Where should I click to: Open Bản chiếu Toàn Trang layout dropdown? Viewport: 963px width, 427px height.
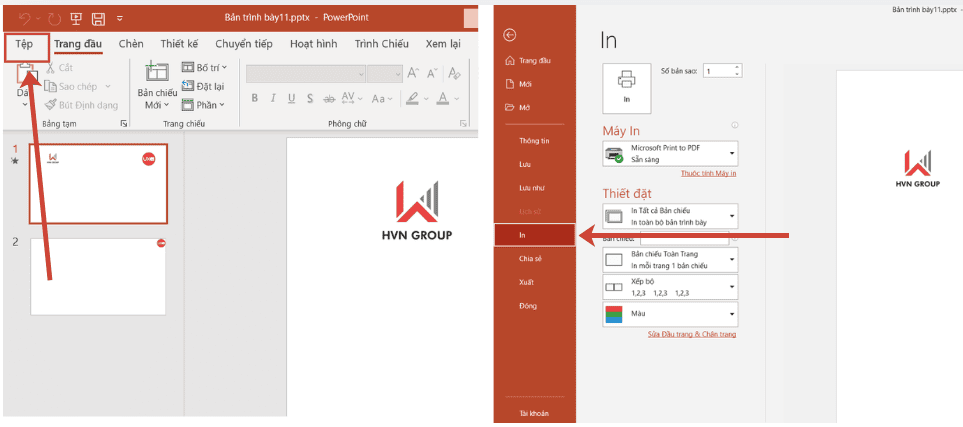point(671,260)
